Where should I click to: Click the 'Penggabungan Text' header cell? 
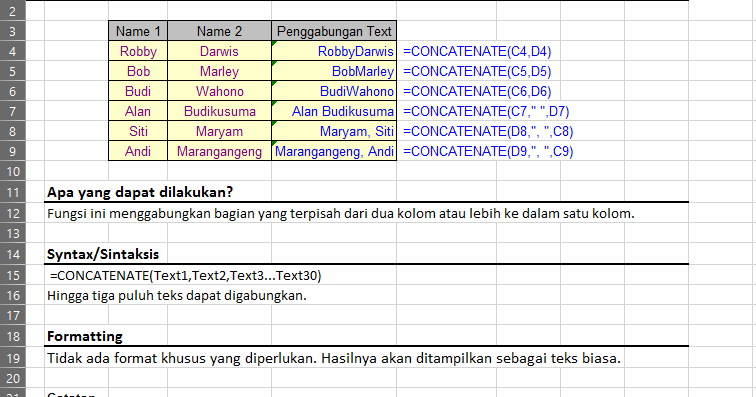tap(334, 31)
